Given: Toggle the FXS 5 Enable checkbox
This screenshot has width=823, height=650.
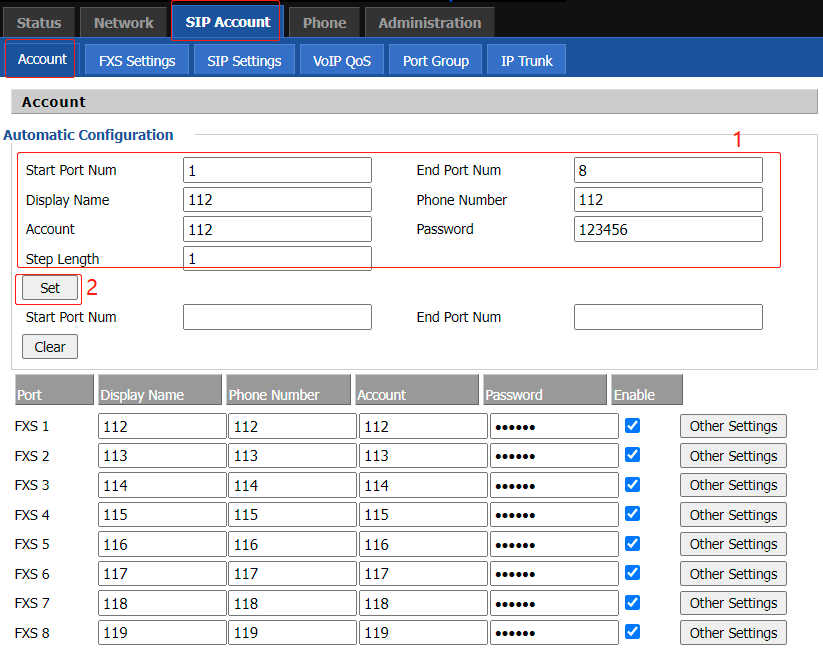Looking at the screenshot, I should click(632, 543).
